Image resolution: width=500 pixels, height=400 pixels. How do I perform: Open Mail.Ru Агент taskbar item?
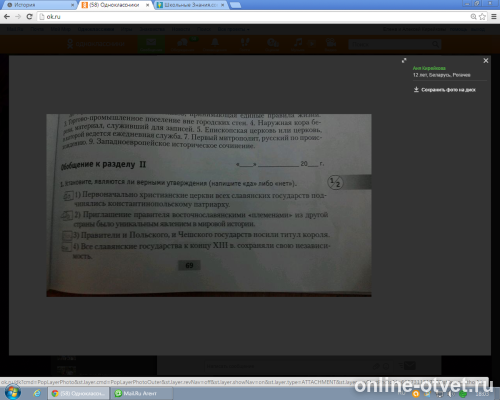(x=141, y=393)
